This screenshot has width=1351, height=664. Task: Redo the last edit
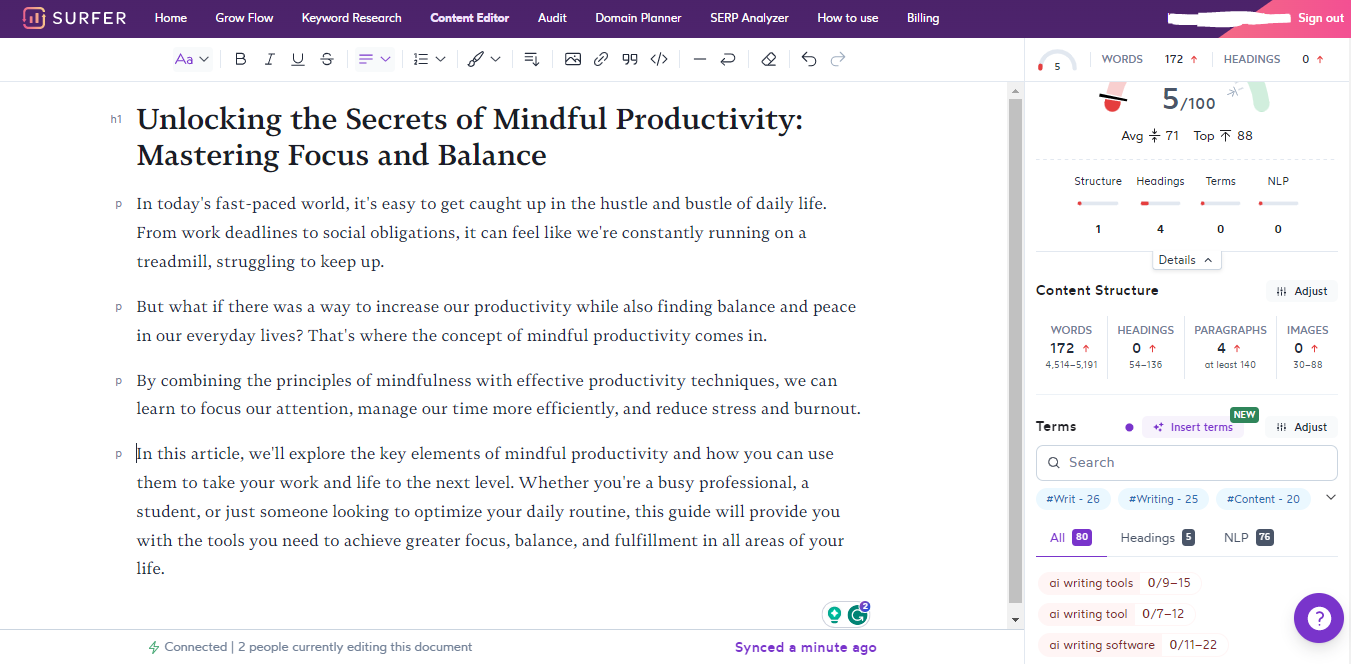pos(838,59)
